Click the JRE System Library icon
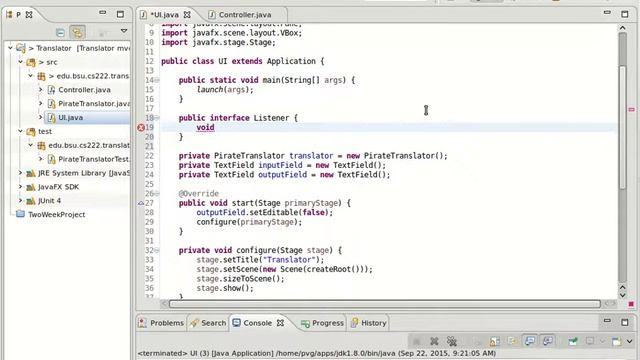Viewport: 640px width, 360px height. (31, 173)
